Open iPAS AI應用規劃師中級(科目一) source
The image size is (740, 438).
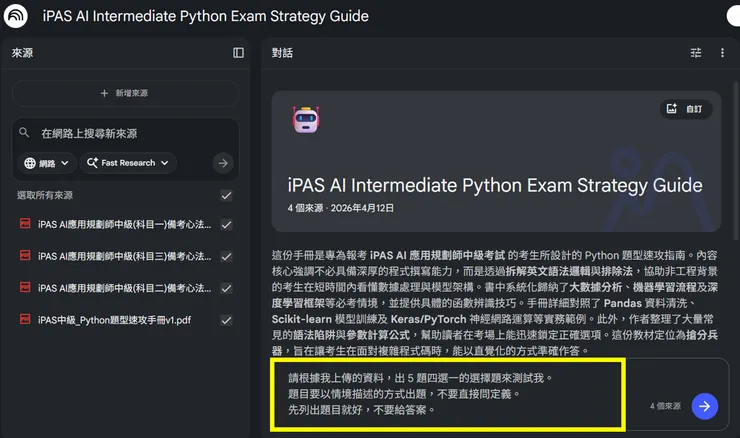[x=125, y=225]
